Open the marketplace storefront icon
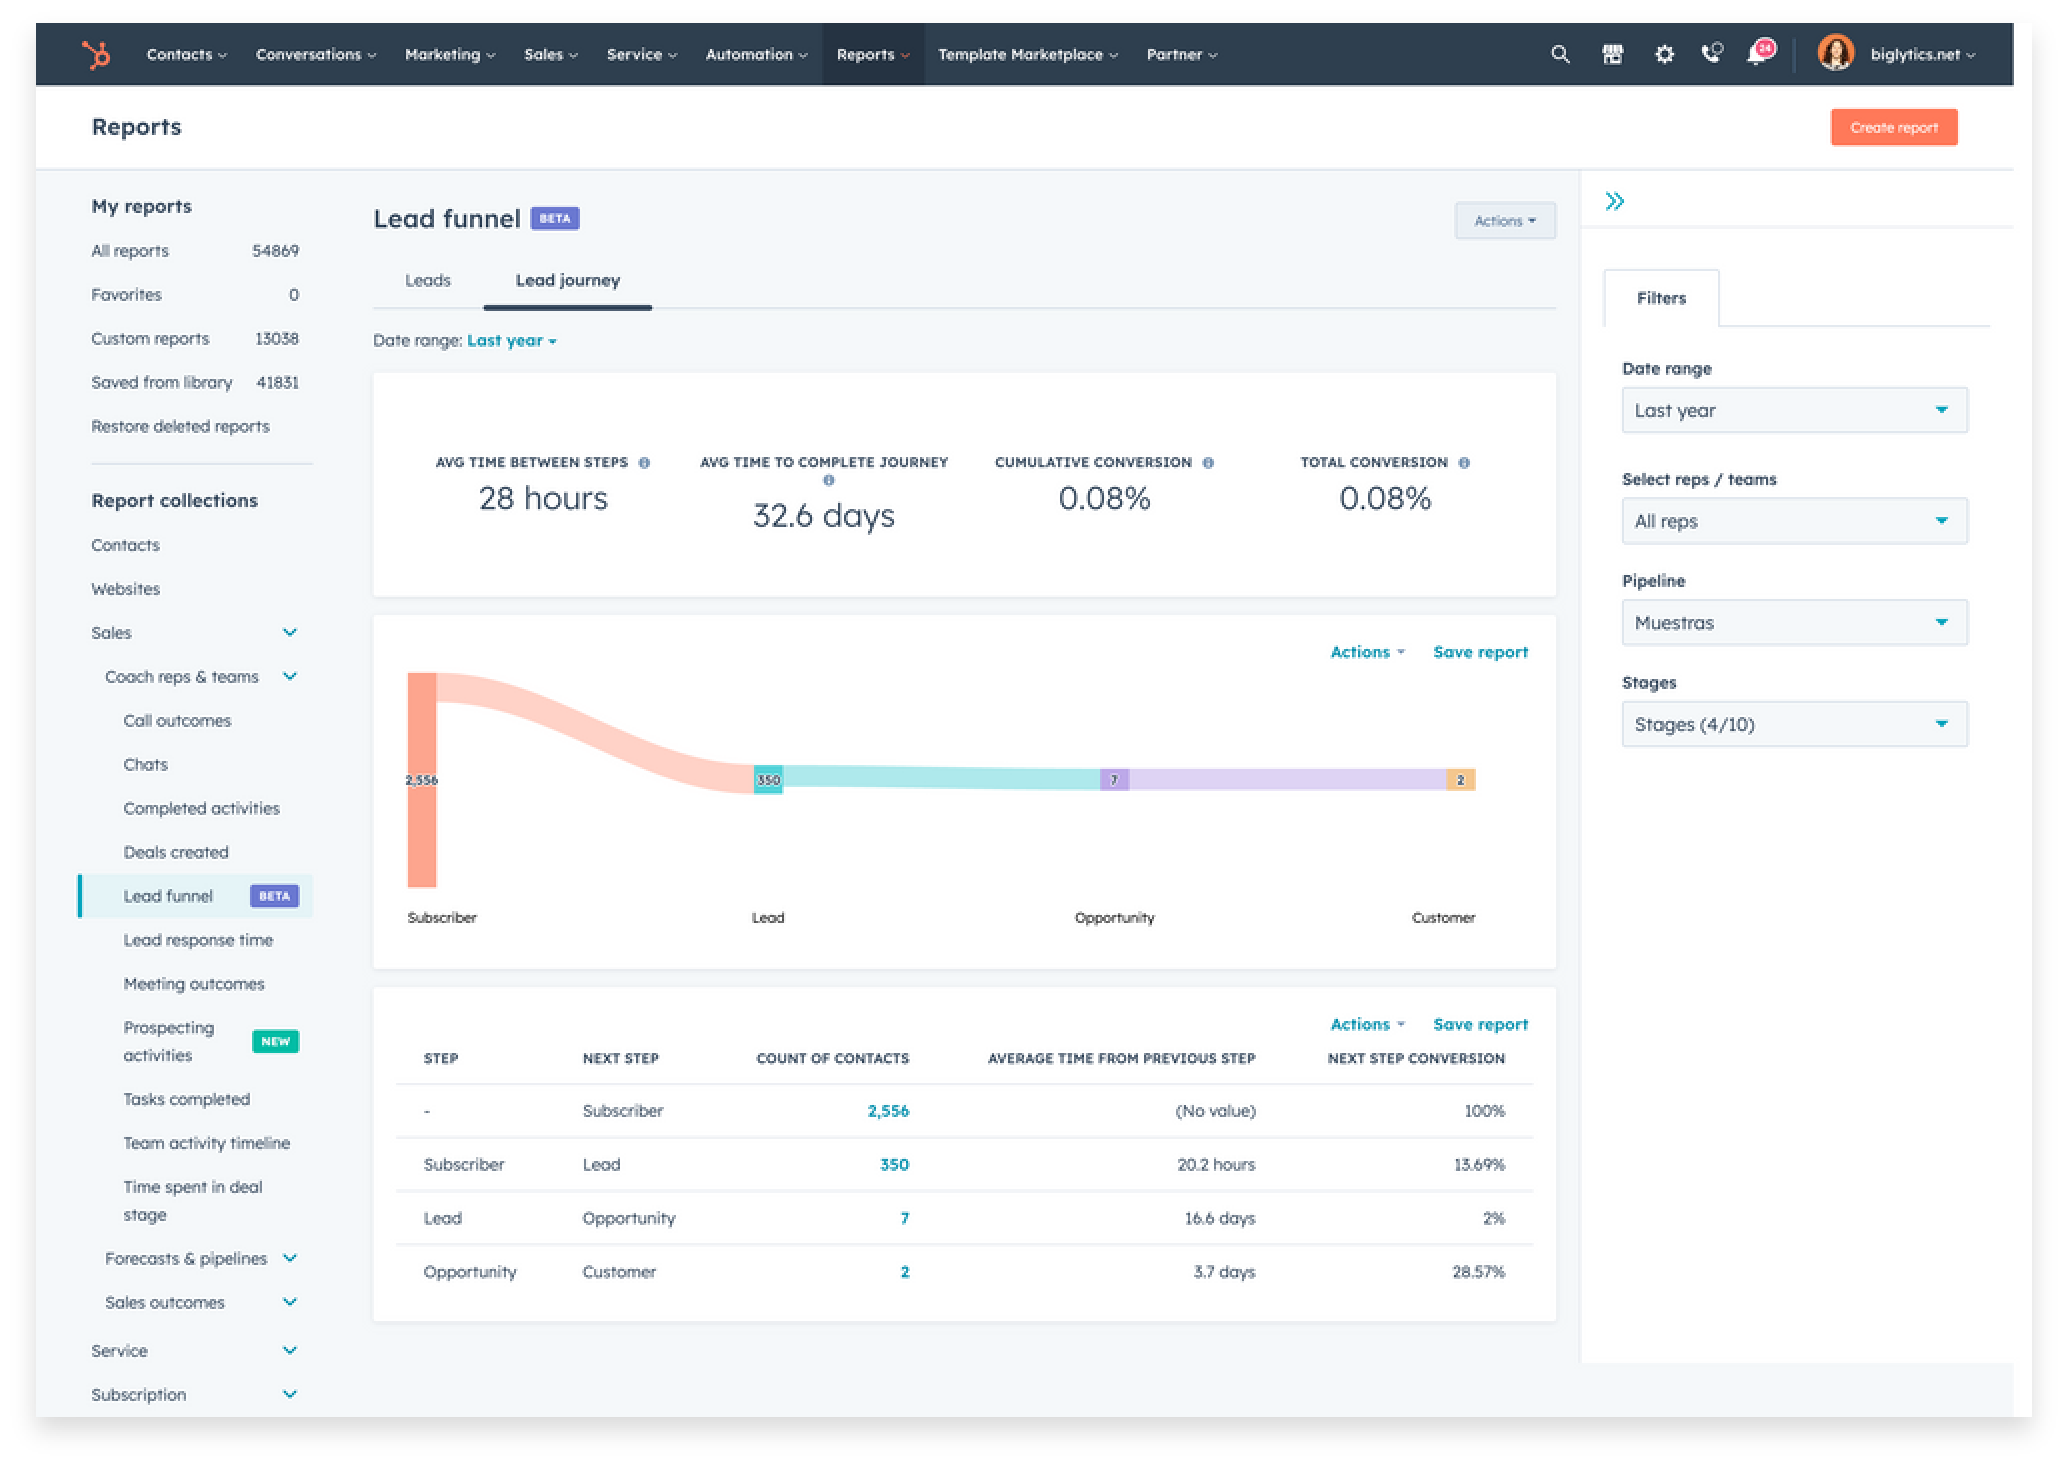 pyautogui.click(x=1612, y=54)
